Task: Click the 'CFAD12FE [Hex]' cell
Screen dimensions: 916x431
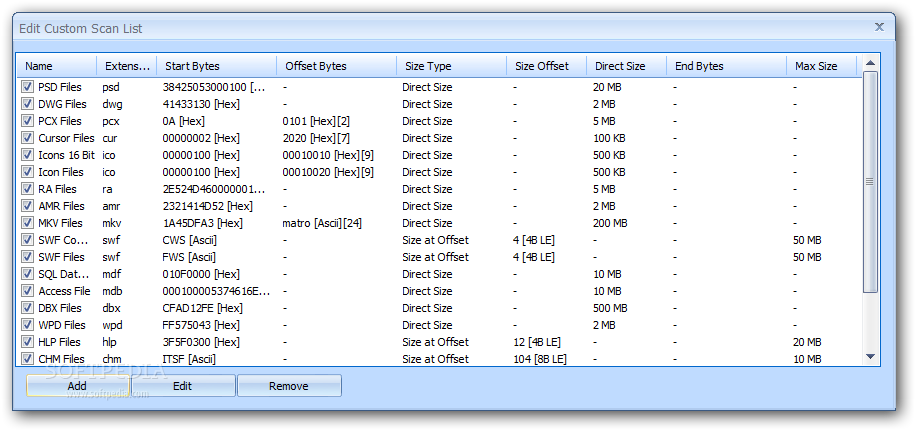Action: (202, 308)
